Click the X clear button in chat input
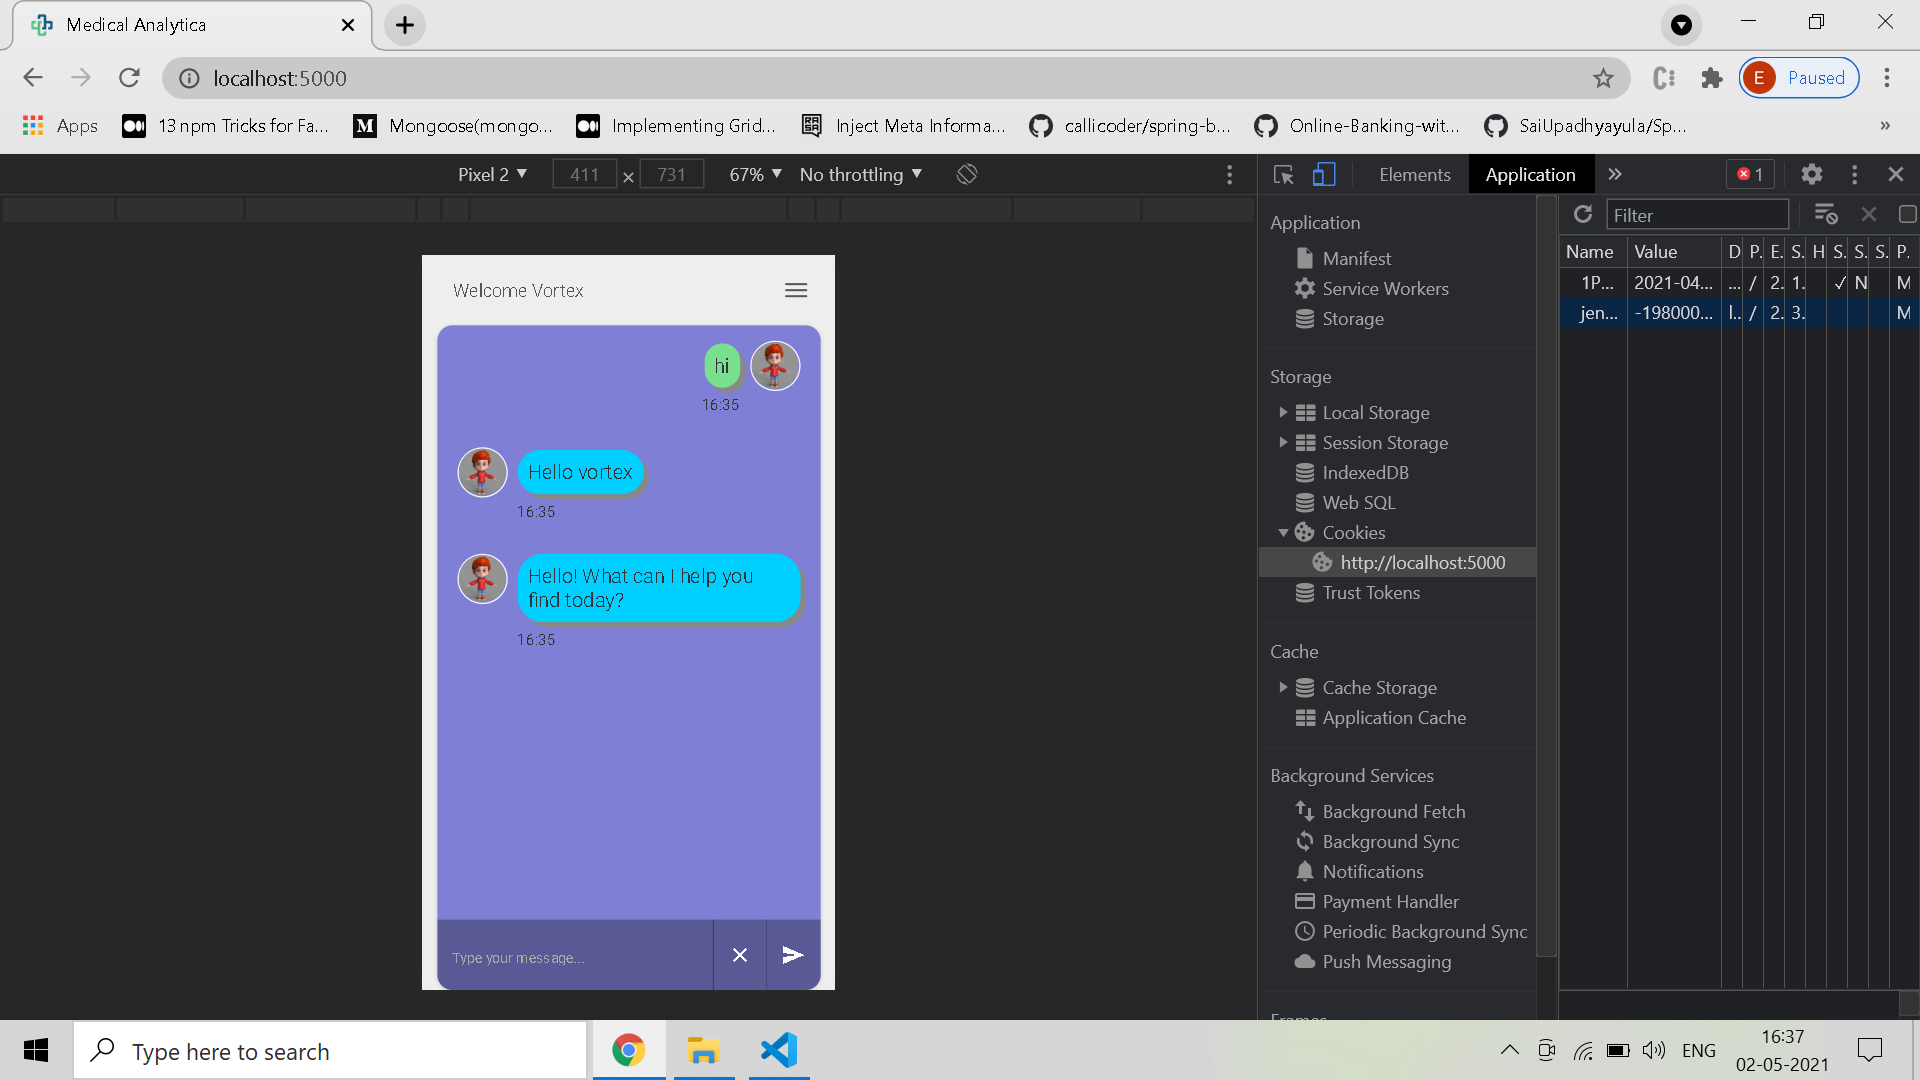 pos(740,955)
